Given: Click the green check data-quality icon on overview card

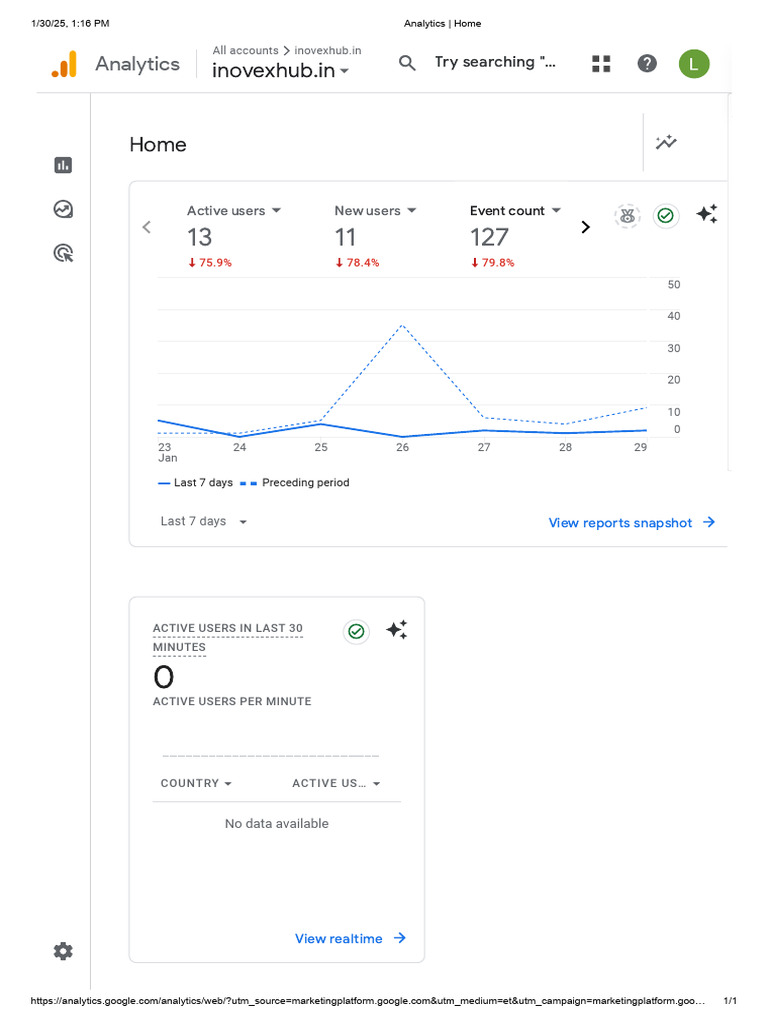Looking at the screenshot, I should pyautogui.click(x=665, y=216).
